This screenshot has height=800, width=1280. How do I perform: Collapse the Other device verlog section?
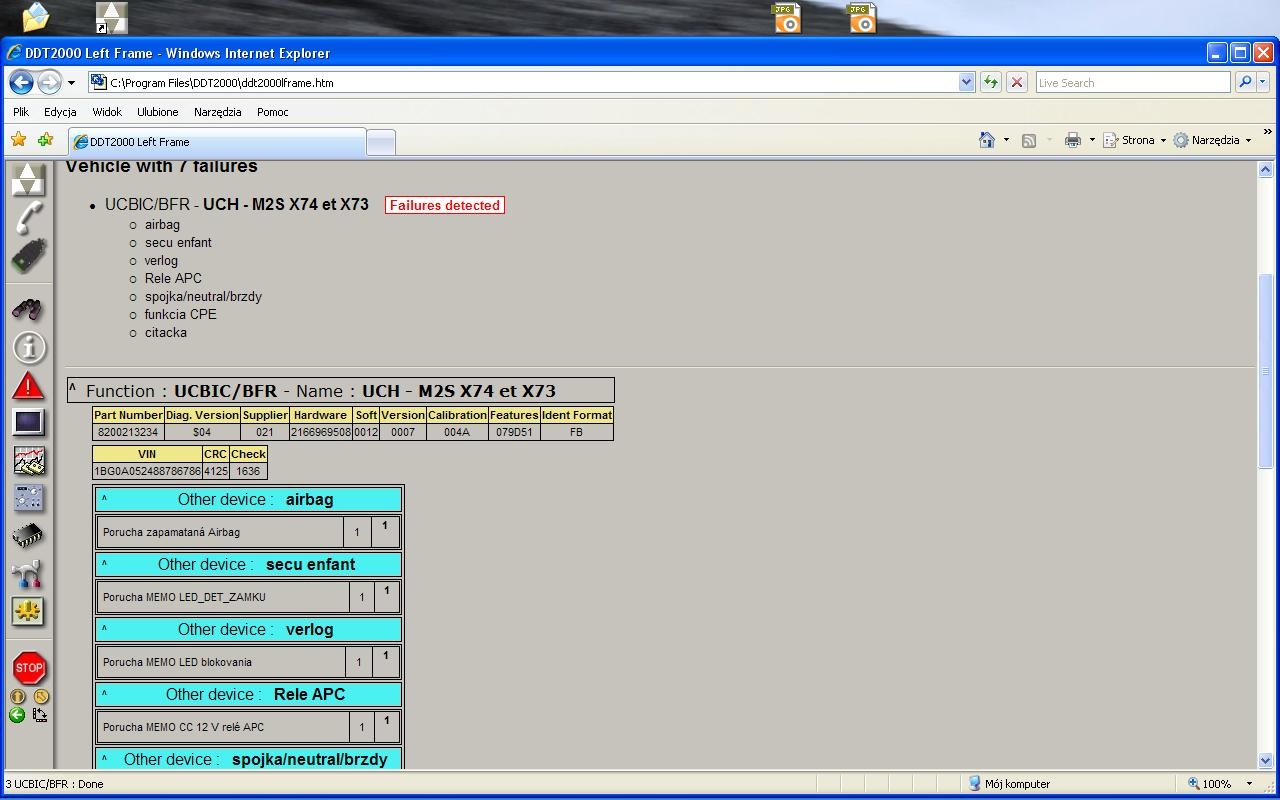pos(104,629)
